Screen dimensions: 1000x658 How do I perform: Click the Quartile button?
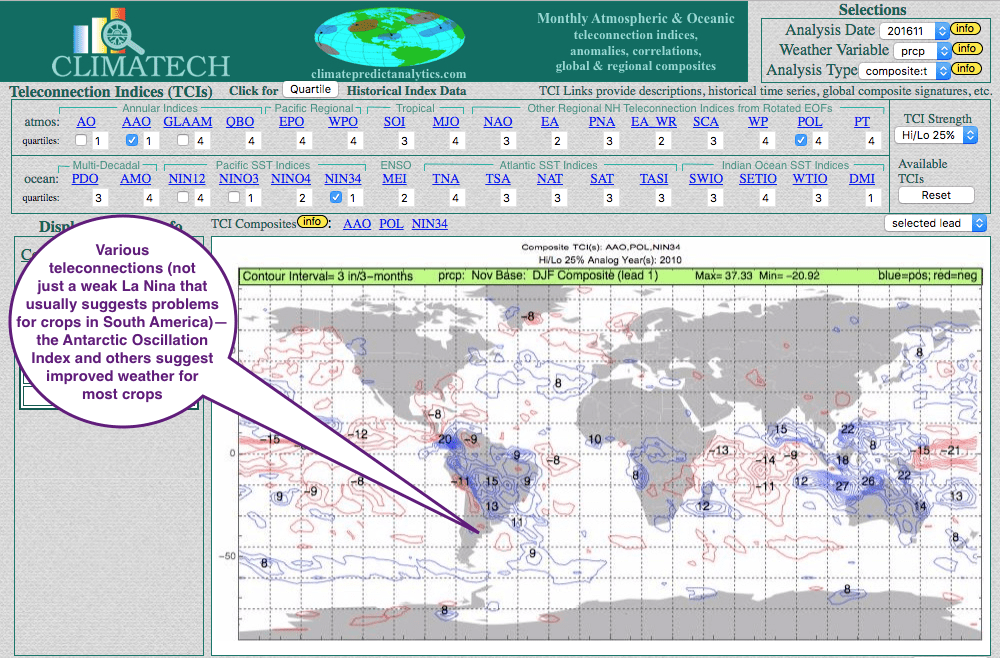(x=312, y=90)
